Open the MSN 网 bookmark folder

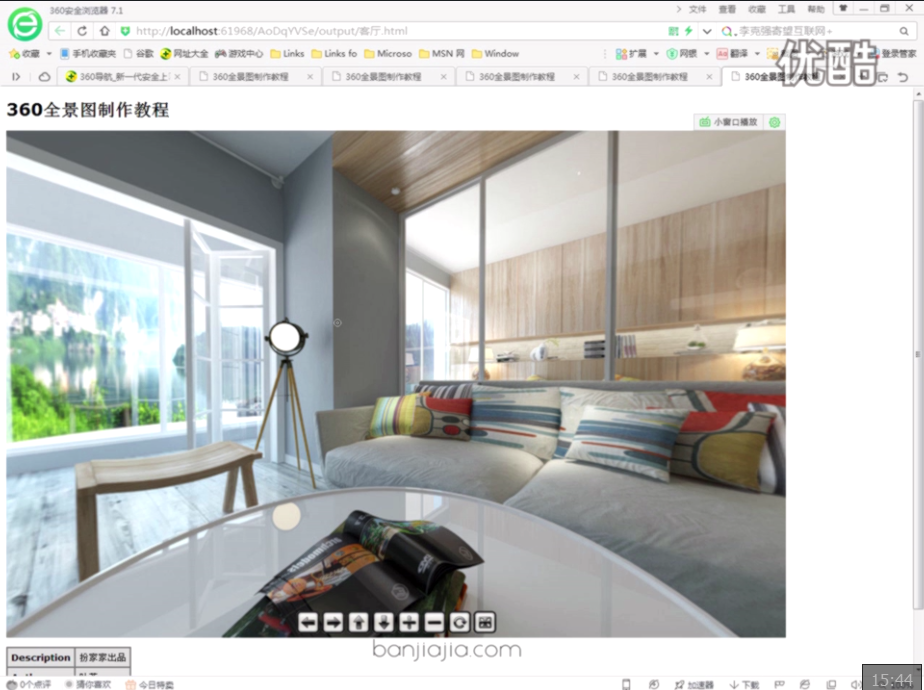click(x=441, y=54)
